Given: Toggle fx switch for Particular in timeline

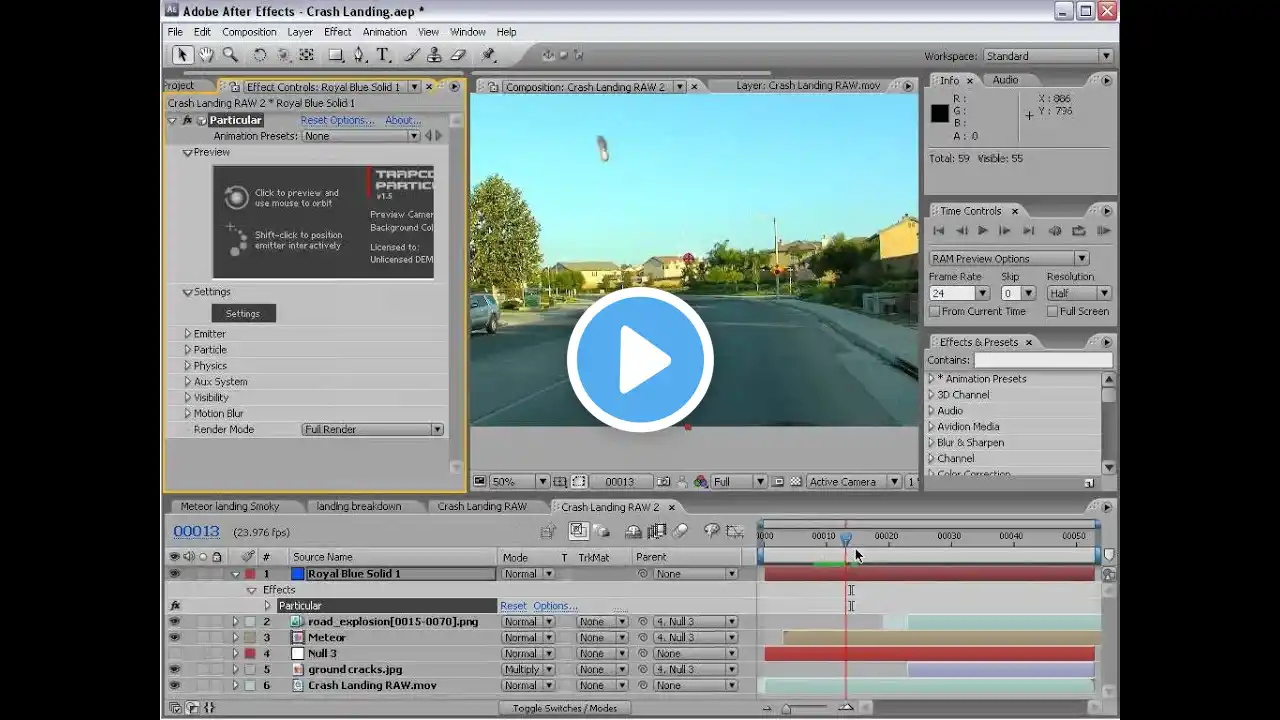Looking at the screenshot, I should tap(175, 606).
